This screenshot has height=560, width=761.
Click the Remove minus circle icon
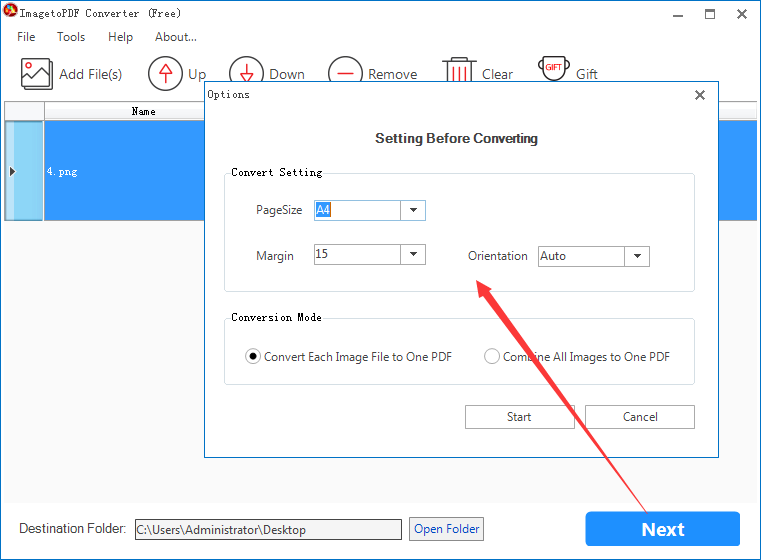pyautogui.click(x=346, y=69)
